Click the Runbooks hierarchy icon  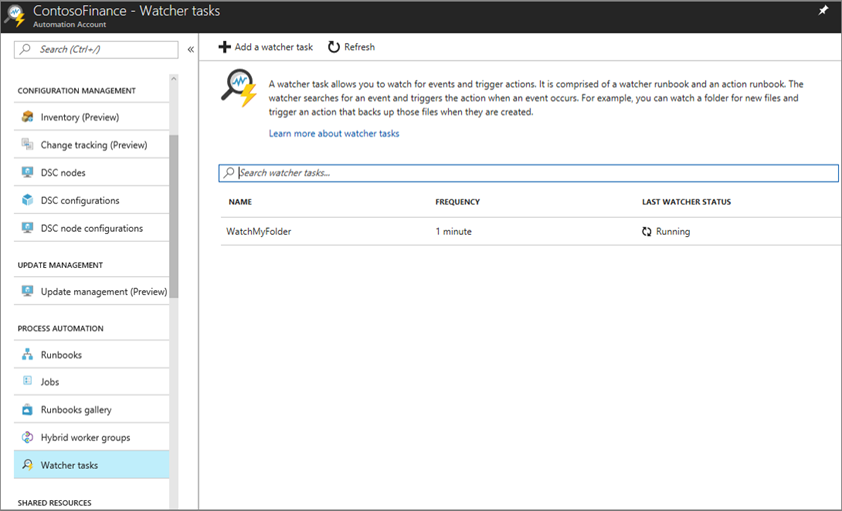click(27, 354)
